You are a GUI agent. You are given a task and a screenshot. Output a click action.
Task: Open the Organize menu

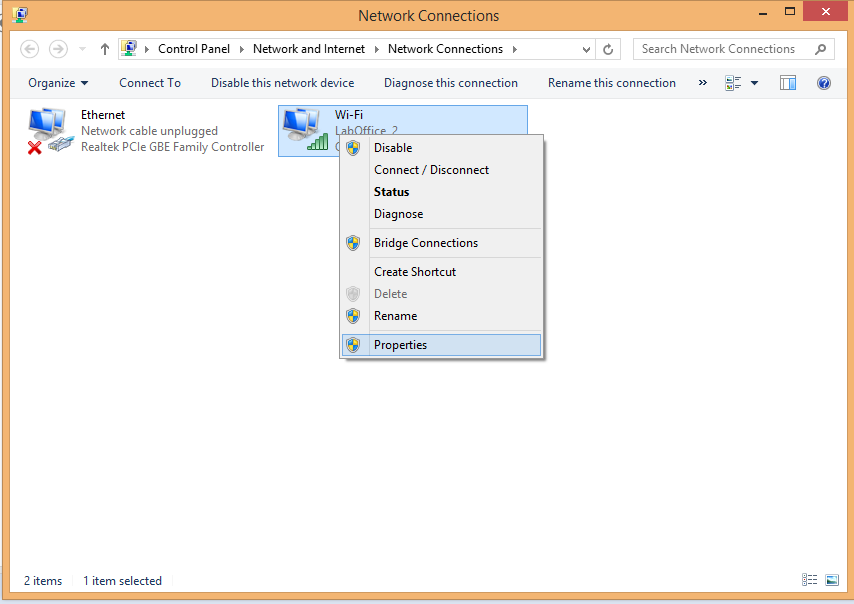57,83
